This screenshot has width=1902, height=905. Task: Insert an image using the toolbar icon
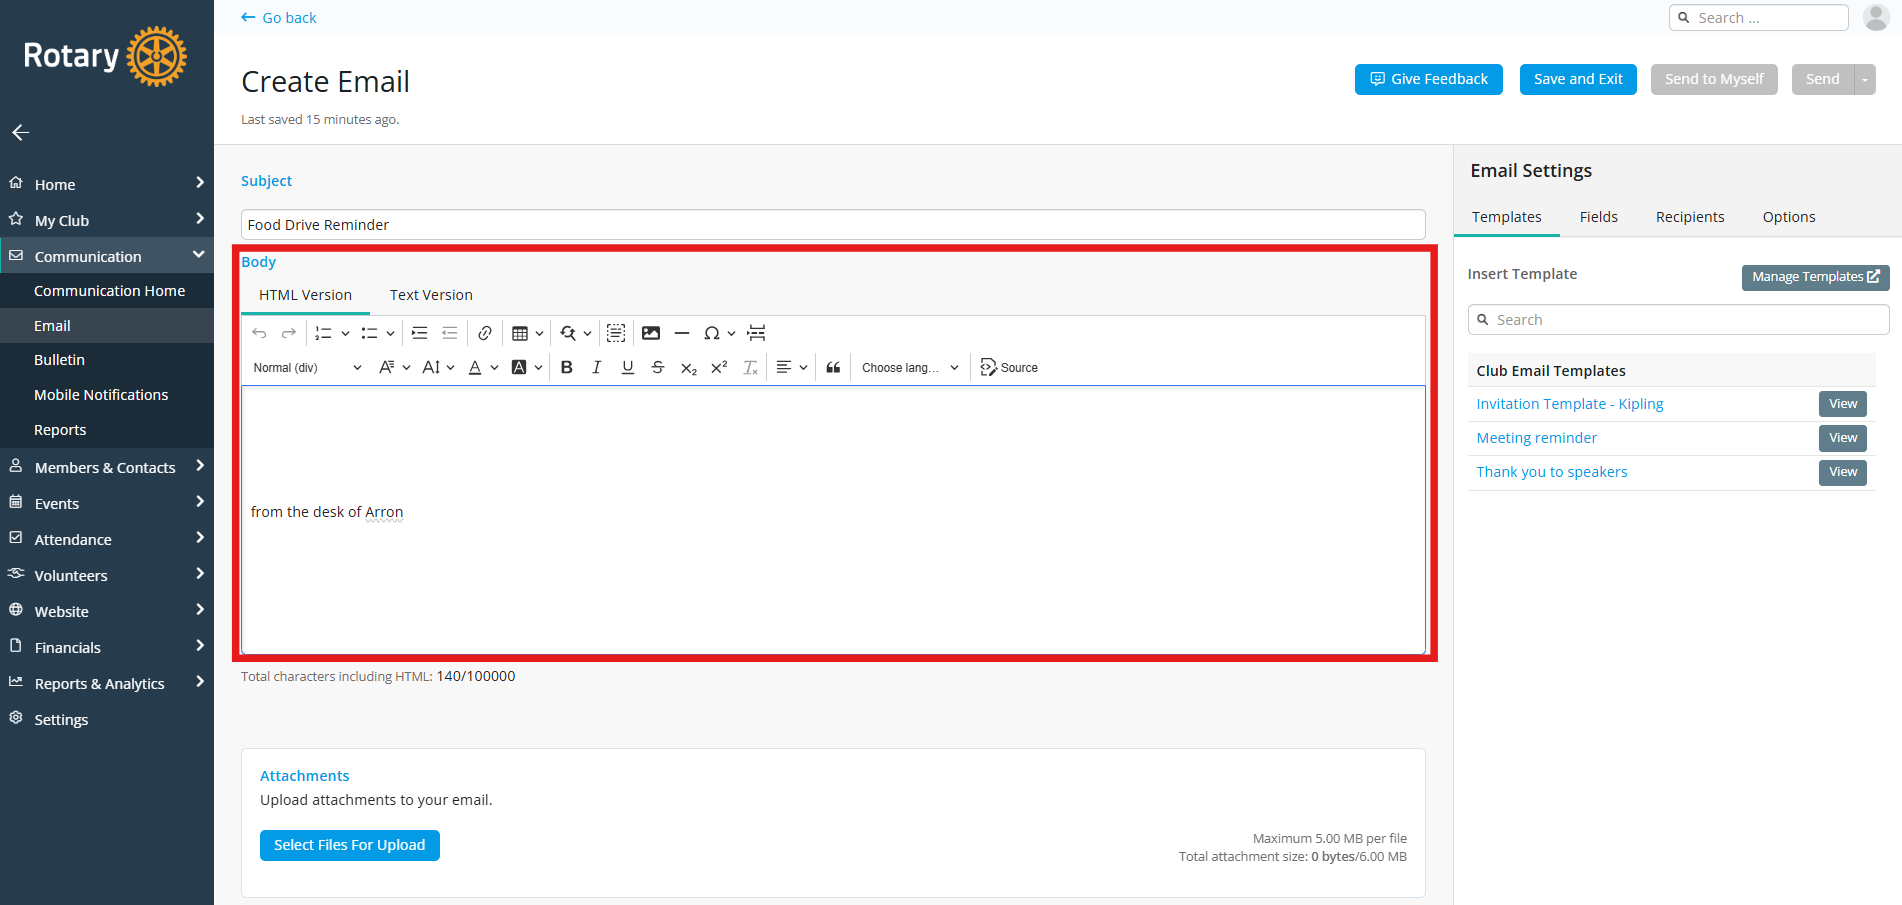click(651, 333)
